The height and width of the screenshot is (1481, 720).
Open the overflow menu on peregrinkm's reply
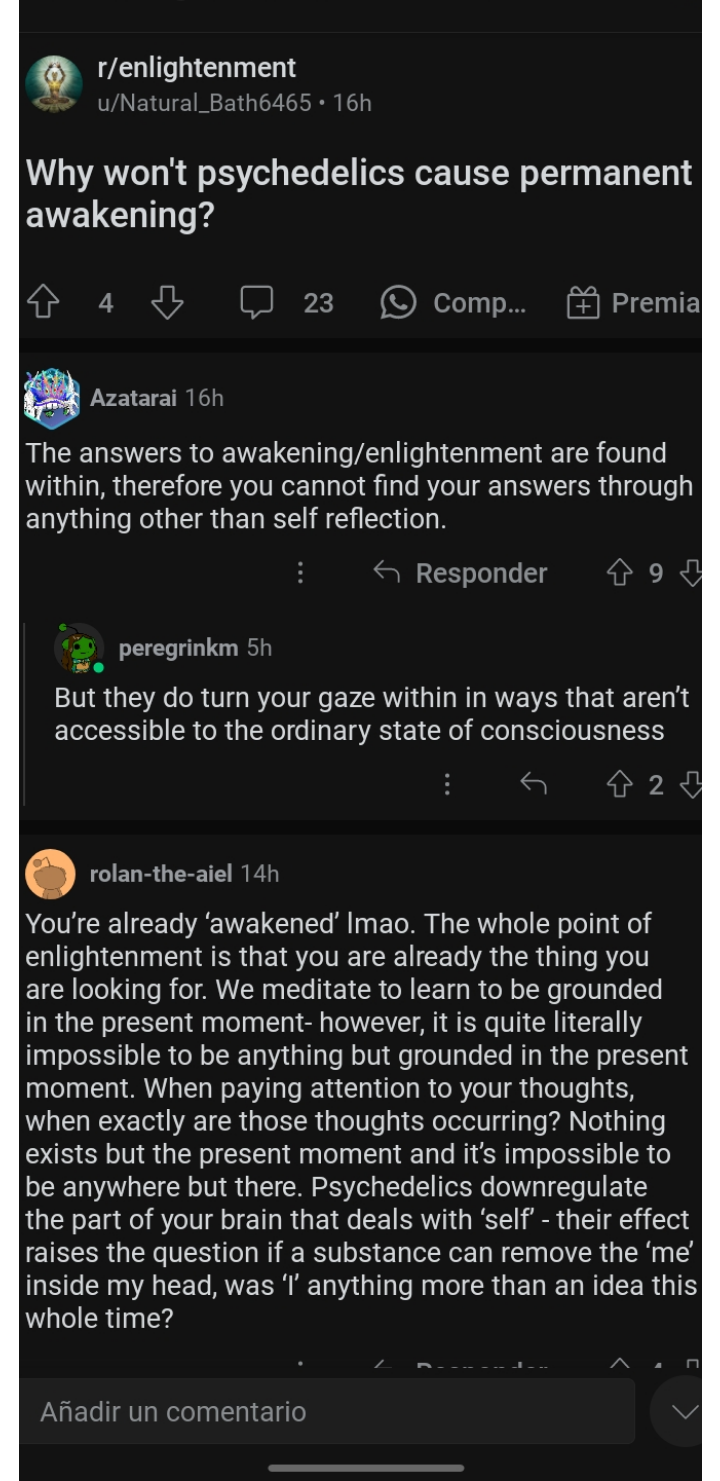447,785
